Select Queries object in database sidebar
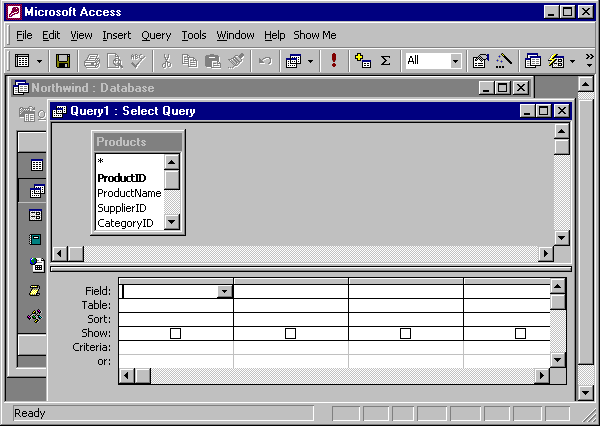The image size is (600, 426). pyautogui.click(x=37, y=191)
